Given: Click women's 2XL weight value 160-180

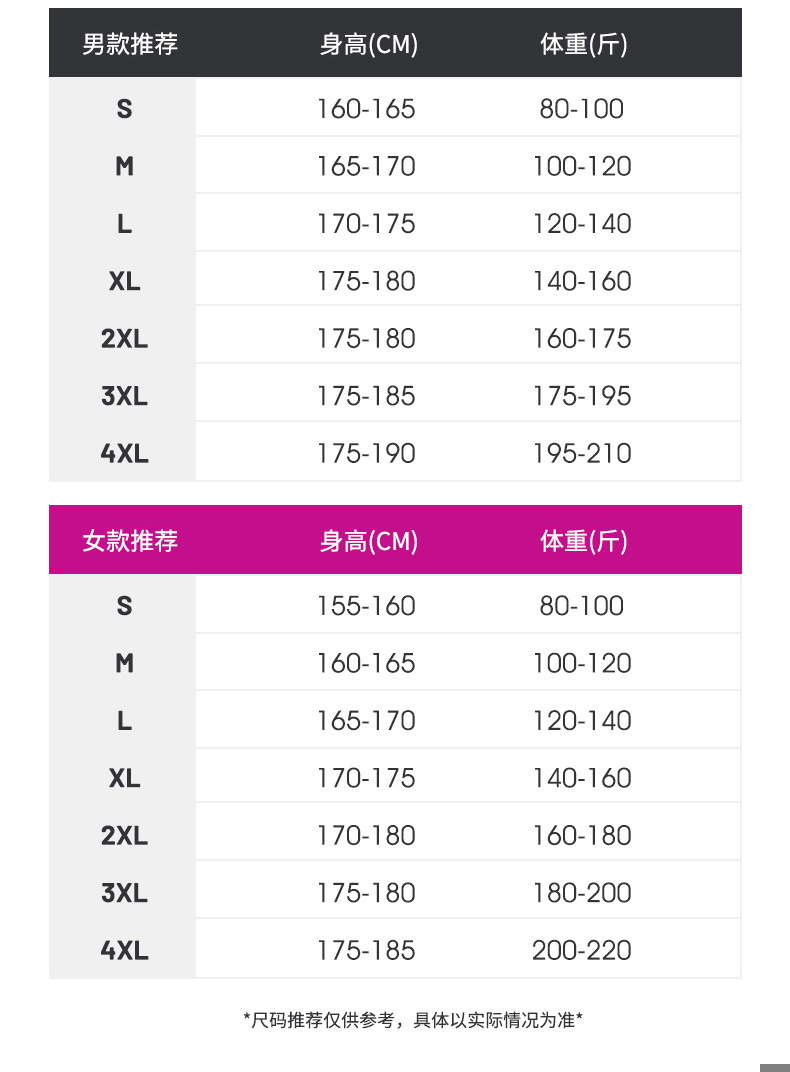Looking at the screenshot, I should coord(582,835).
